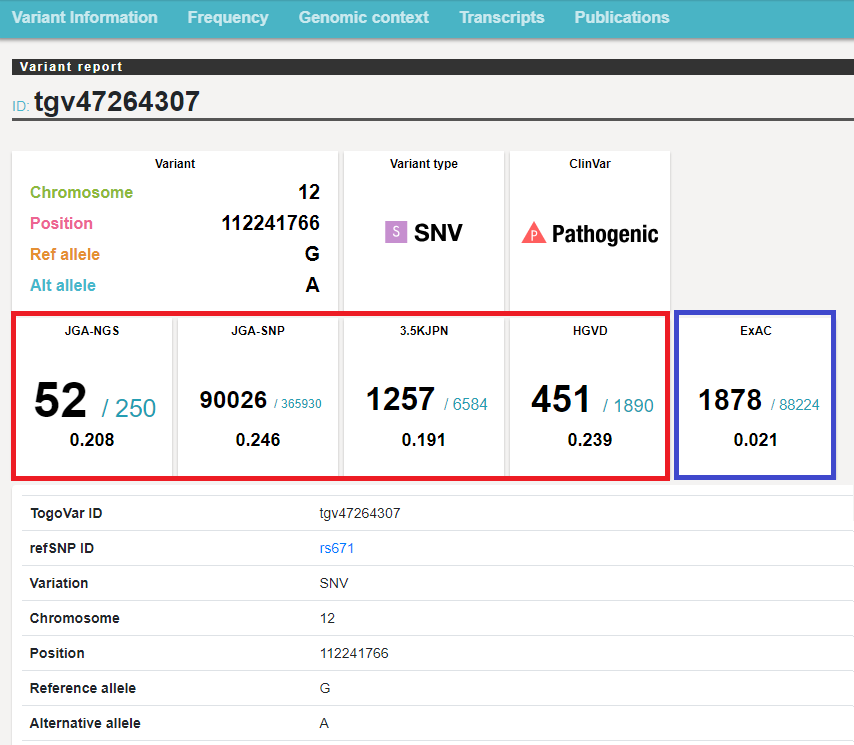Click Position value 112241766 in table
Screen dimensions: 854x745
(354, 653)
